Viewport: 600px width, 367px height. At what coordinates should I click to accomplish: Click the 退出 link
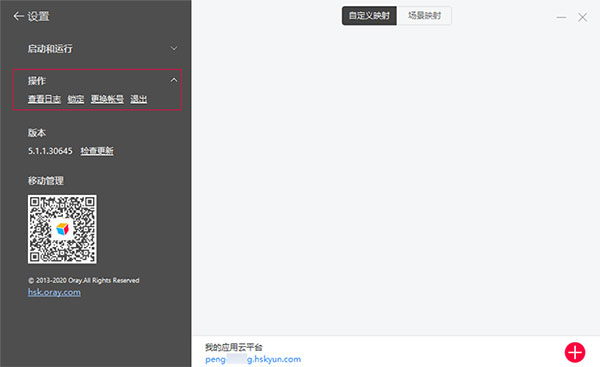pos(139,99)
